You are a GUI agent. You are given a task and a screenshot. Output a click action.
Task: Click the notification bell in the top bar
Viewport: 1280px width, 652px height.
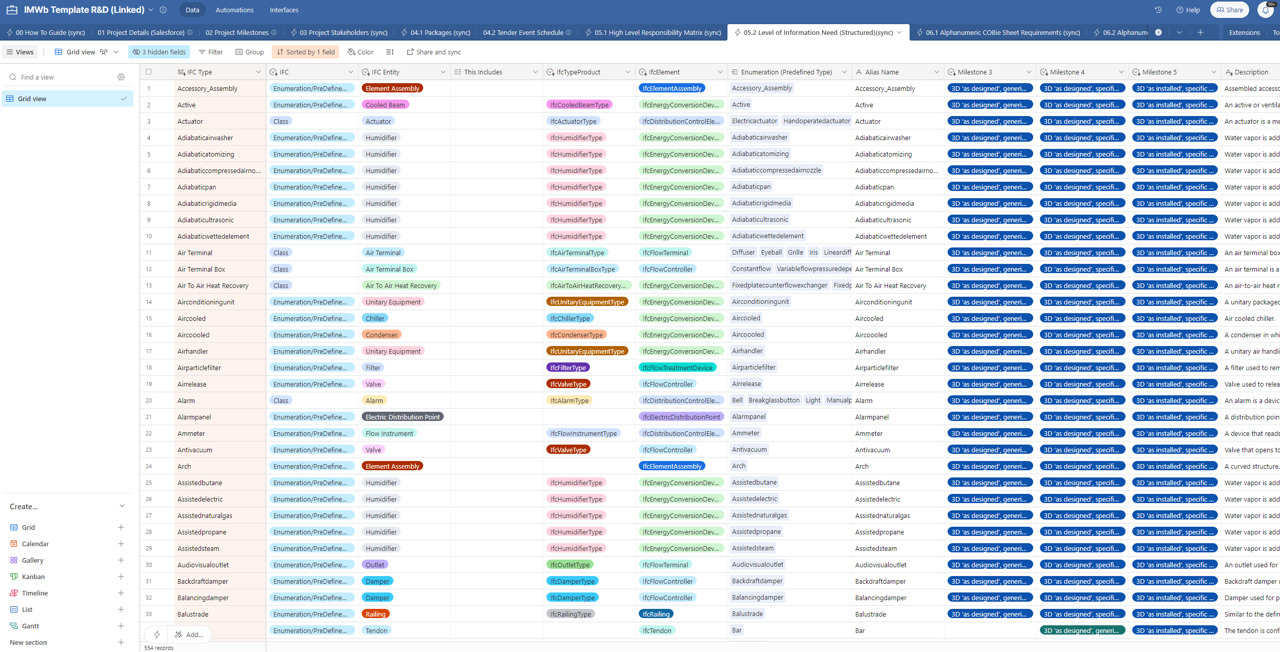pyautogui.click(x=1267, y=9)
